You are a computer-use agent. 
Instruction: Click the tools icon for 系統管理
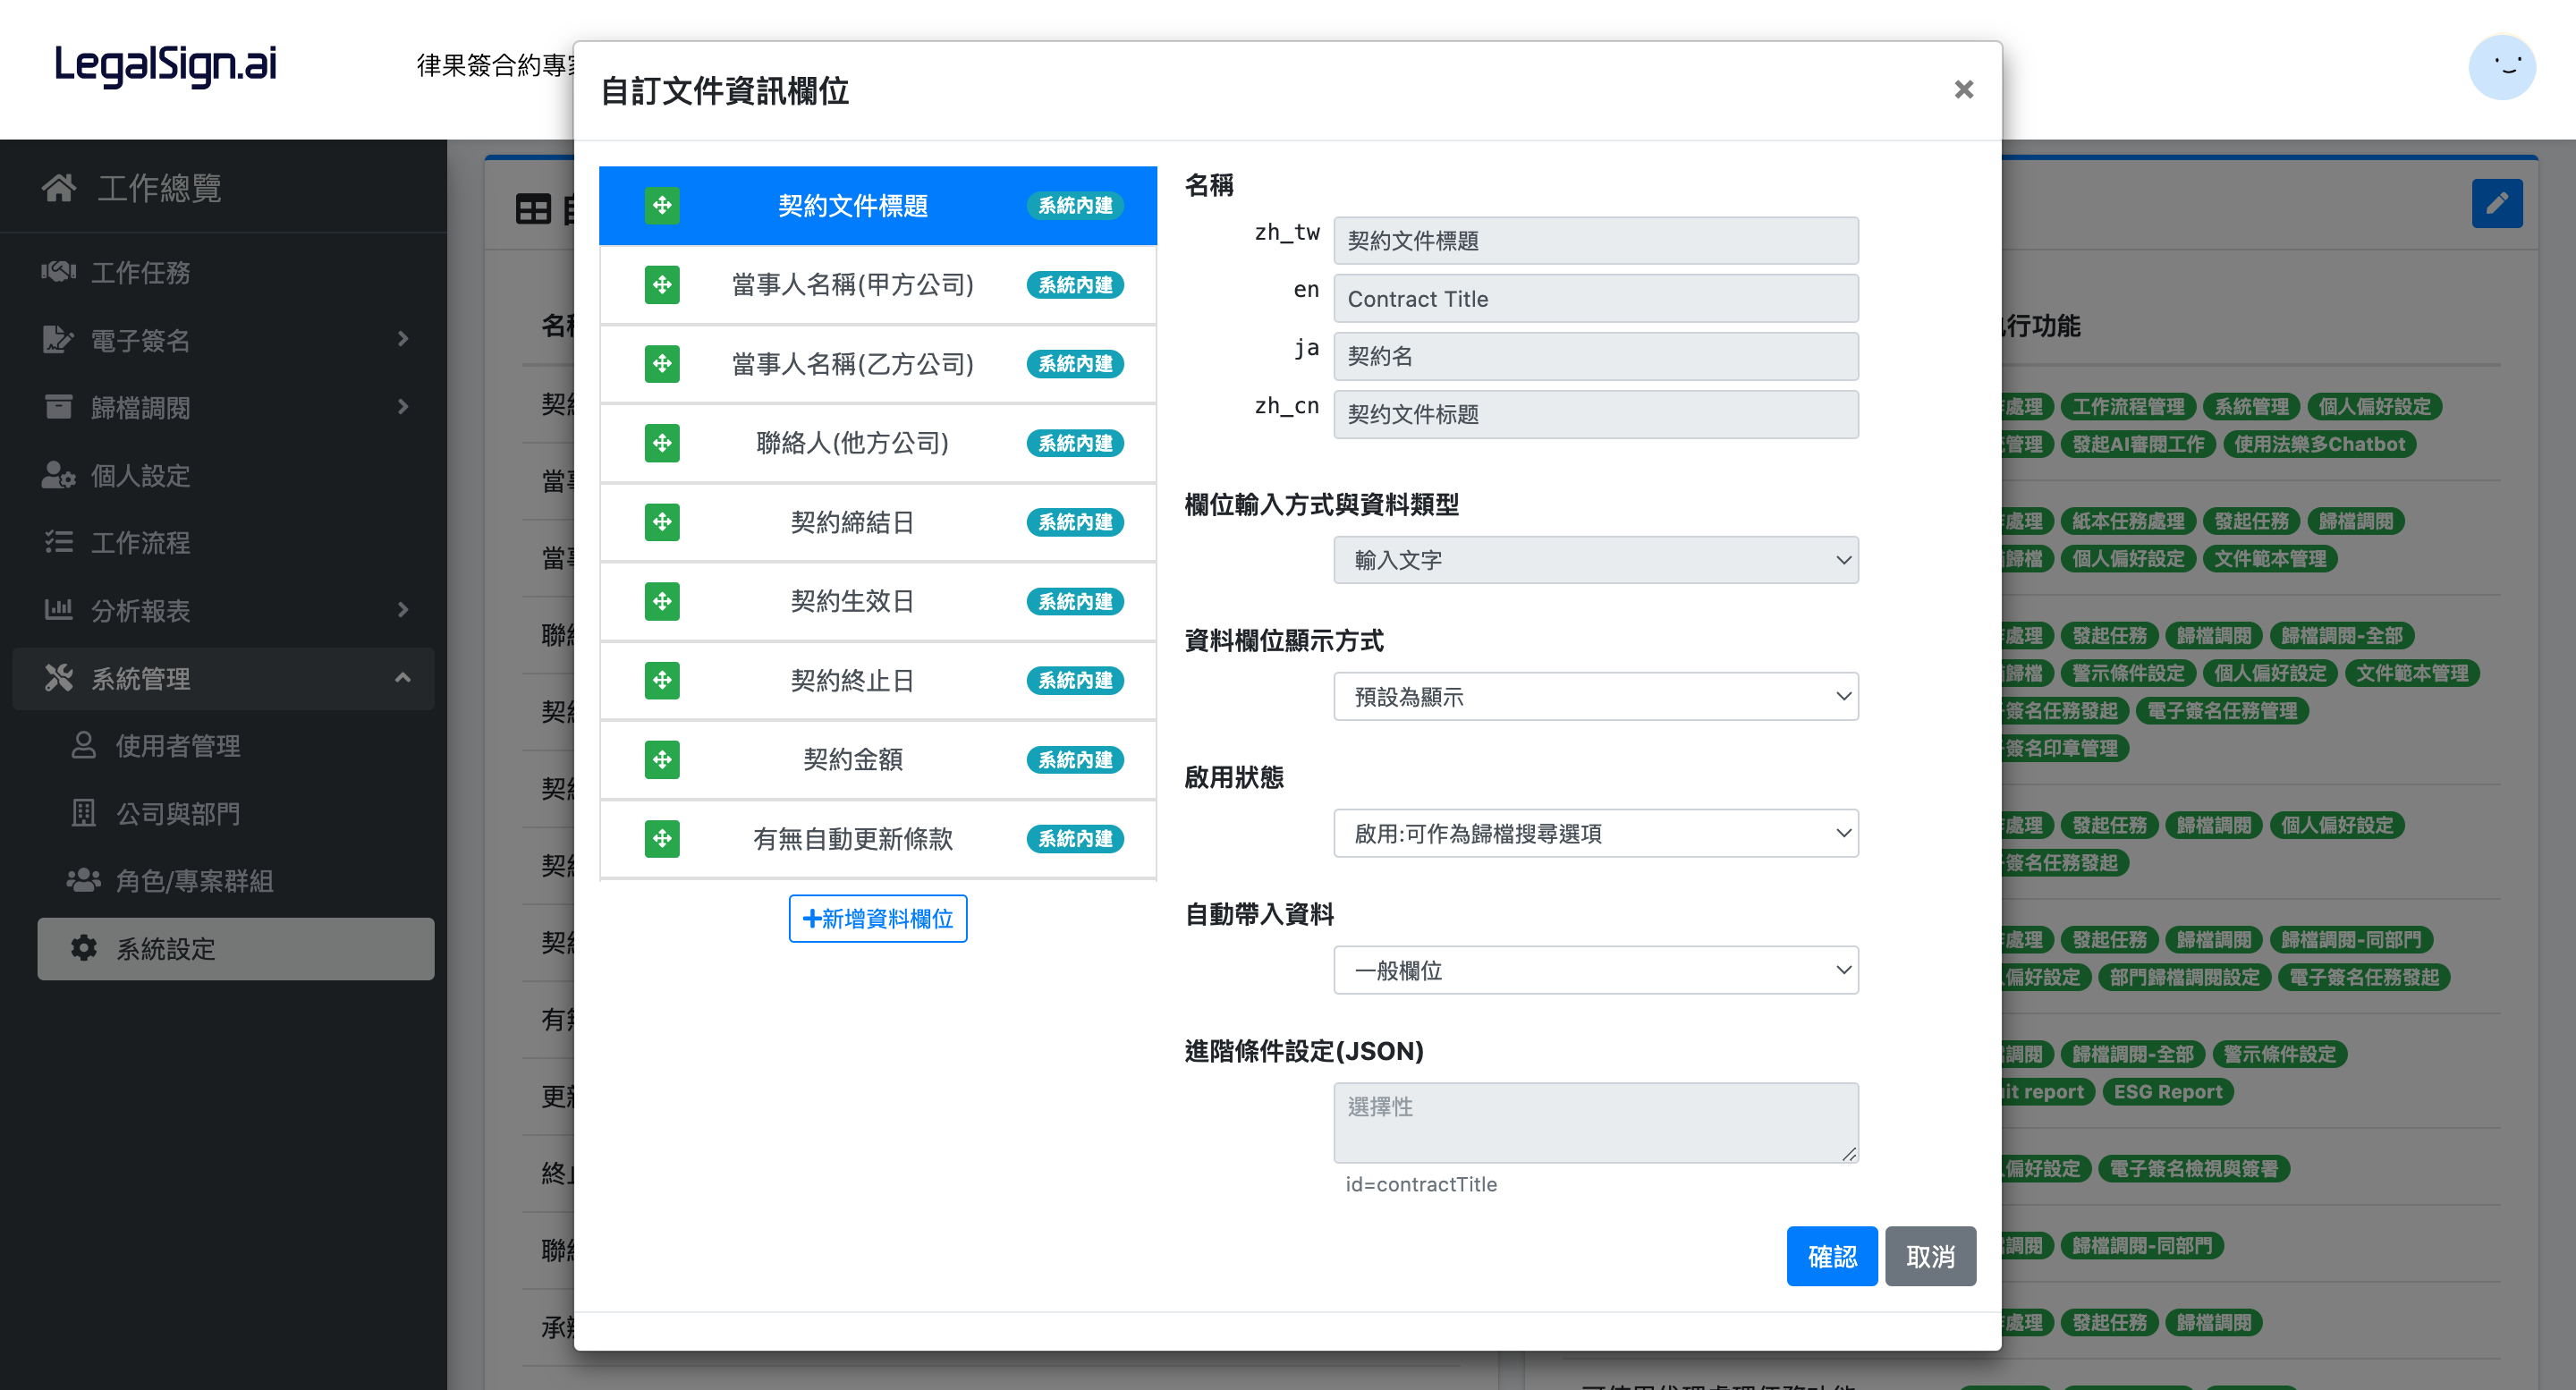pos(59,678)
